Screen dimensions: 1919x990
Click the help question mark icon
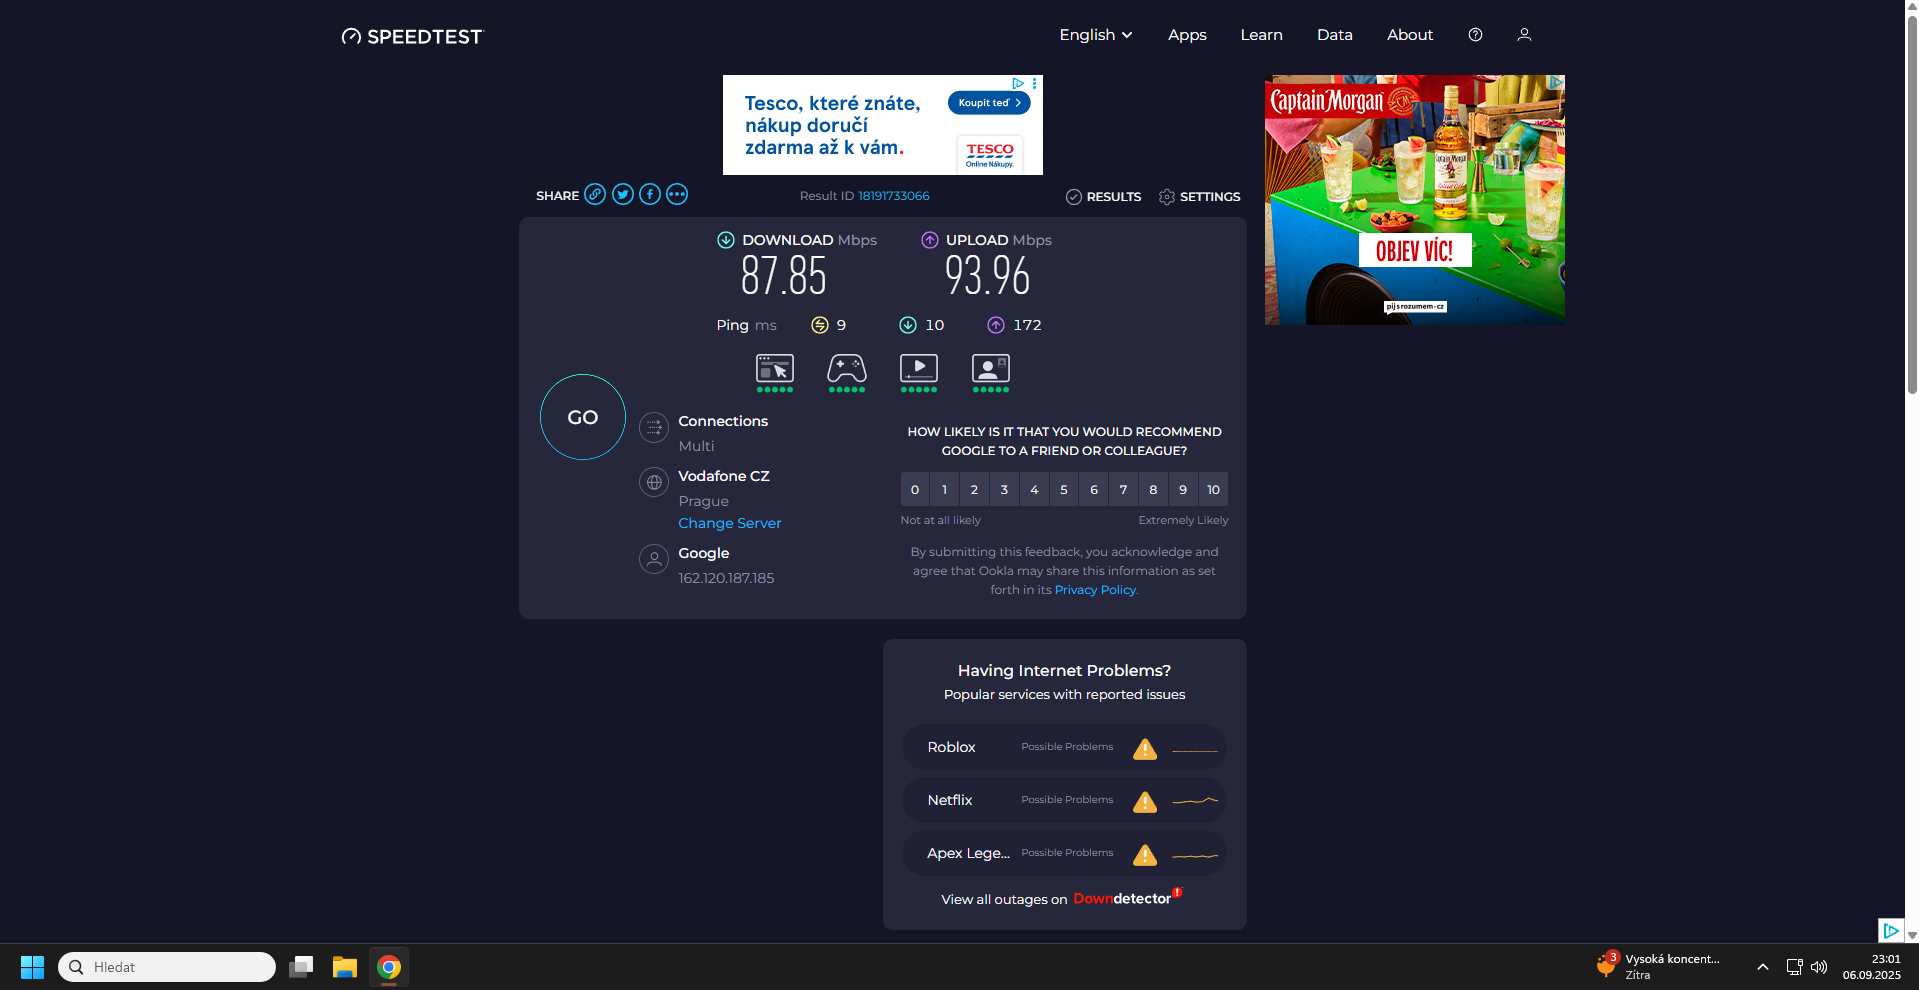(1475, 34)
